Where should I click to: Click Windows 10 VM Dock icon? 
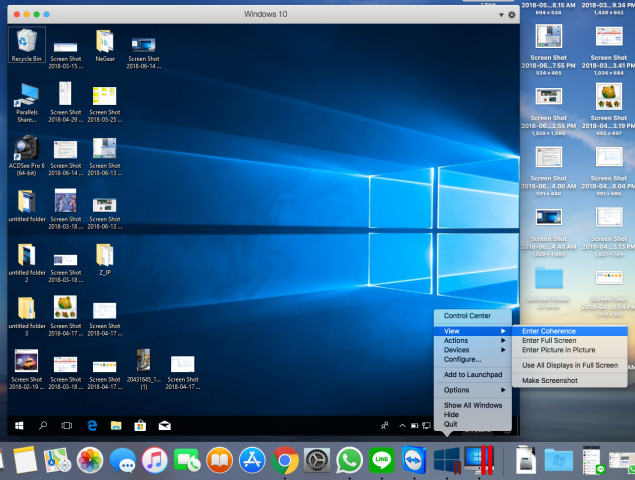point(447,460)
